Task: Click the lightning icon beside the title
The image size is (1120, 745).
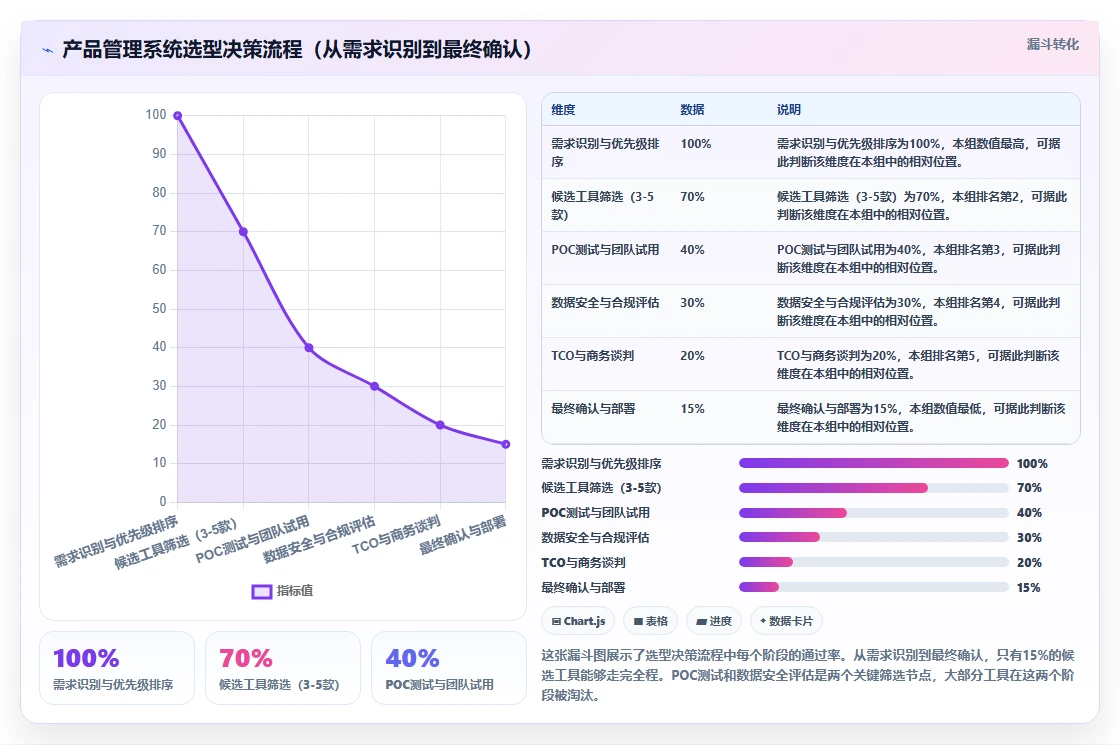Action: click(x=48, y=50)
